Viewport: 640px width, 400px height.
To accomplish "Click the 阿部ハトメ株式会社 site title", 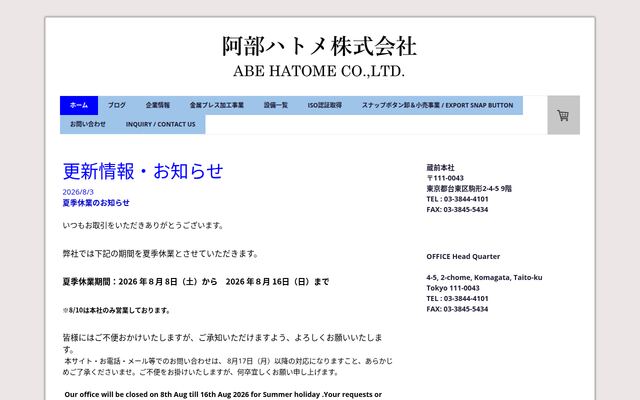I will 319,46.
